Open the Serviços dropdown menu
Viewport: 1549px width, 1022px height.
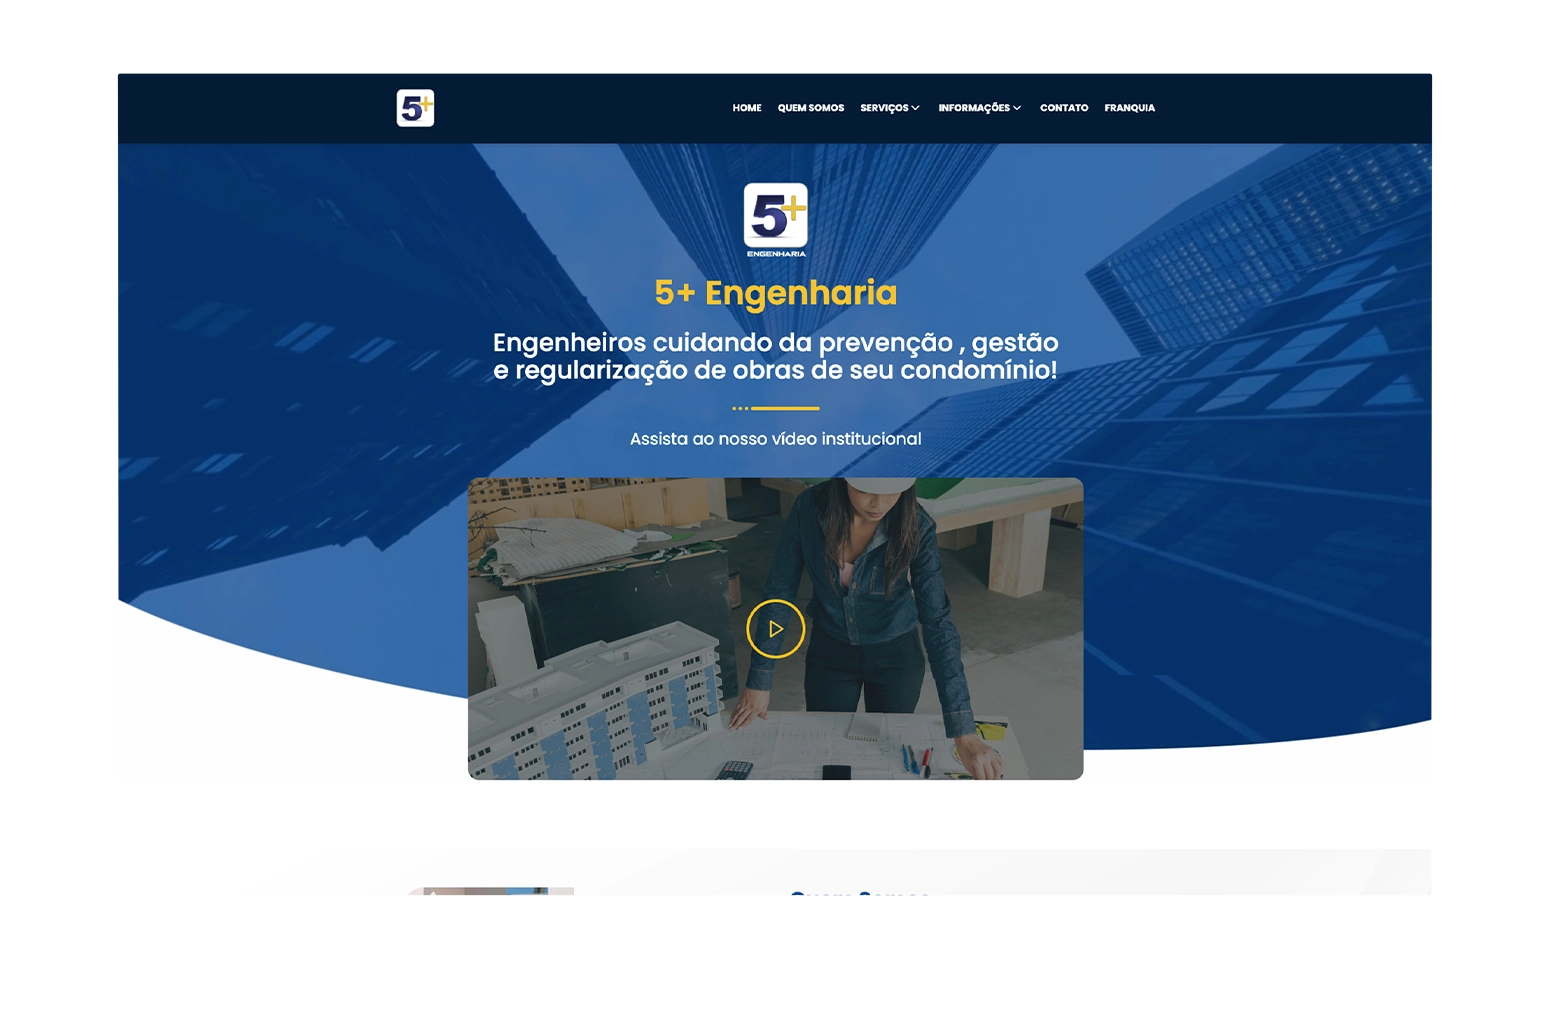click(x=884, y=108)
